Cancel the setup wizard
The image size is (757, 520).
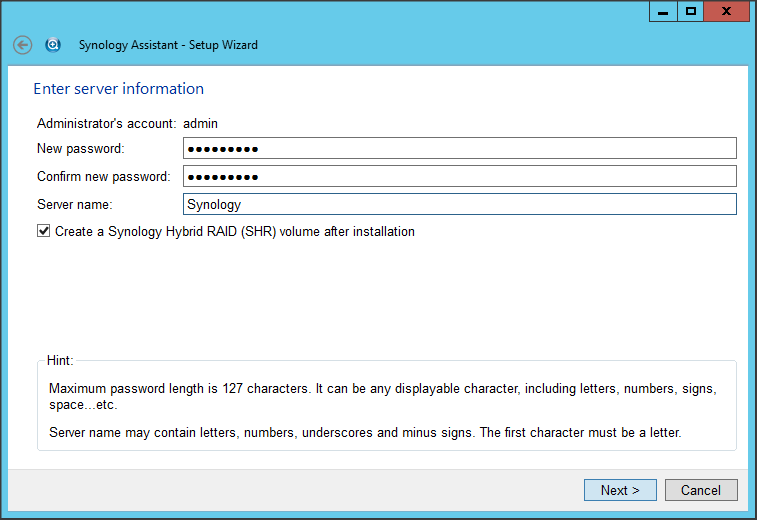pyautogui.click(x=701, y=490)
